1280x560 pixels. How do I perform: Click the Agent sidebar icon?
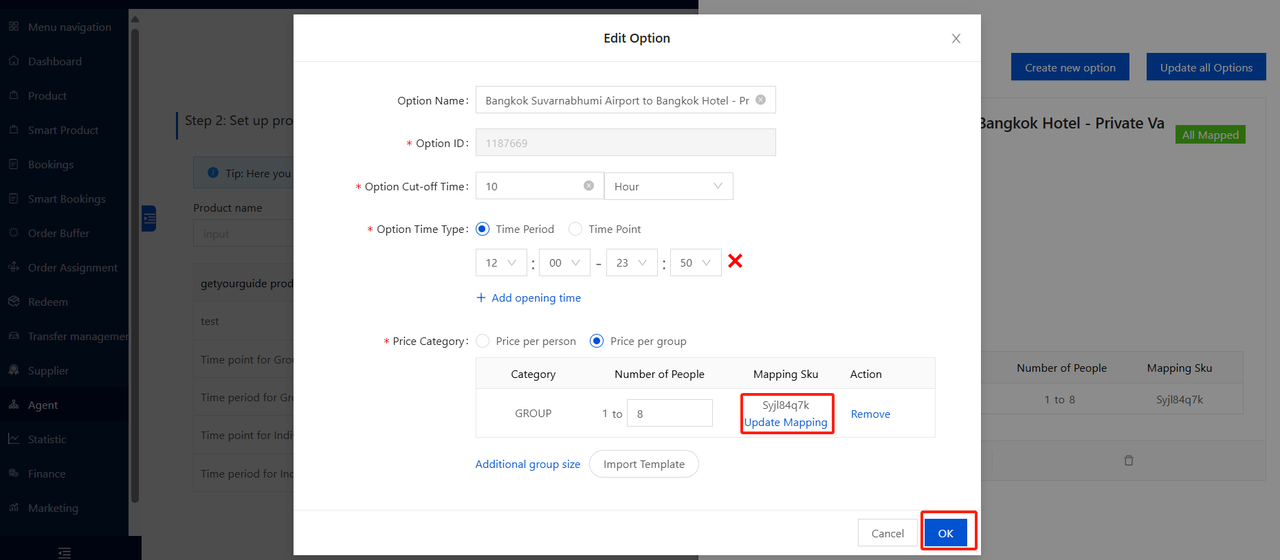[x=14, y=405]
